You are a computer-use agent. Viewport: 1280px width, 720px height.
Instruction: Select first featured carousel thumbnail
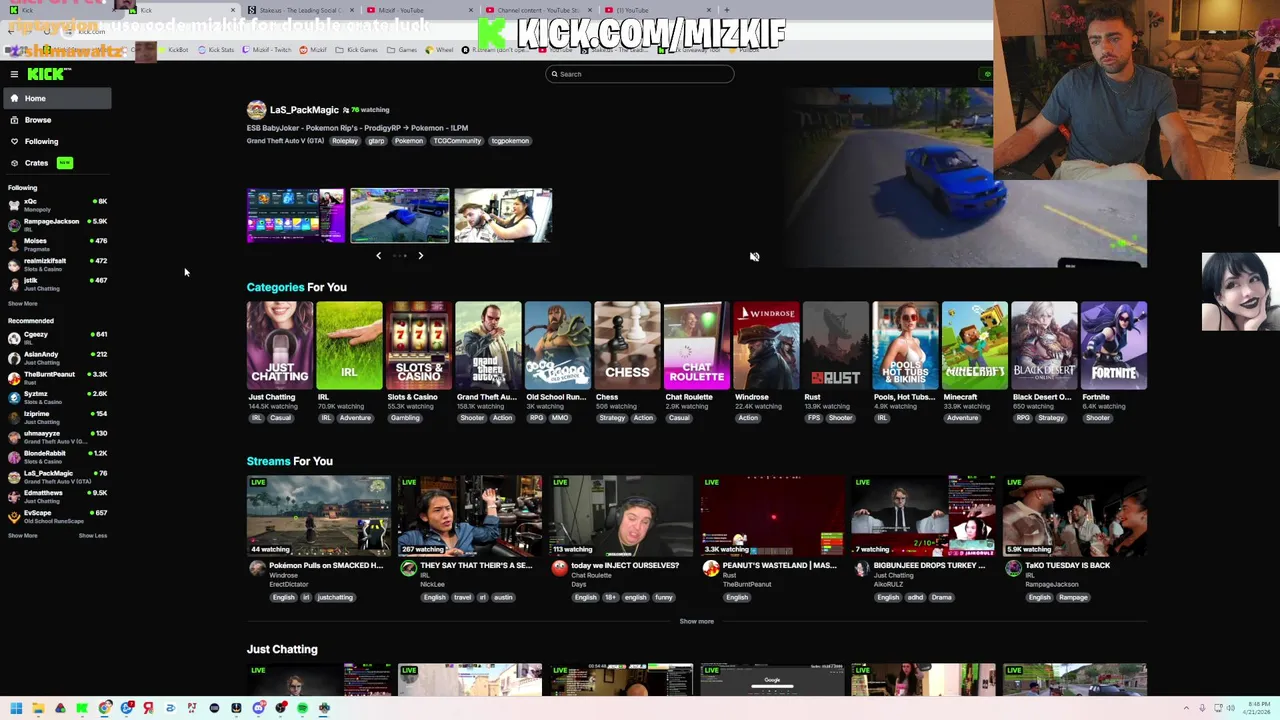[296, 215]
